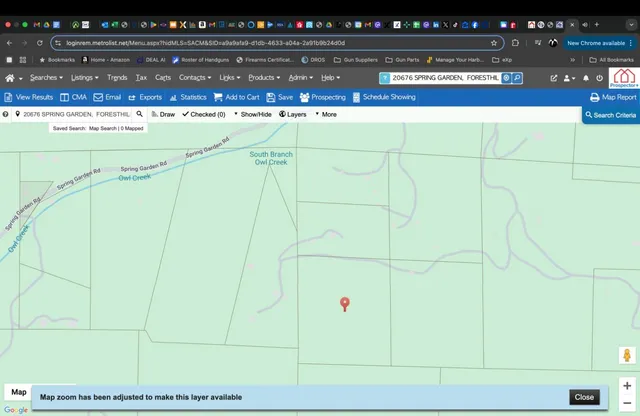Click the home icon in navigation bar
Screen dimensions: 640x416
click(x=12, y=77)
